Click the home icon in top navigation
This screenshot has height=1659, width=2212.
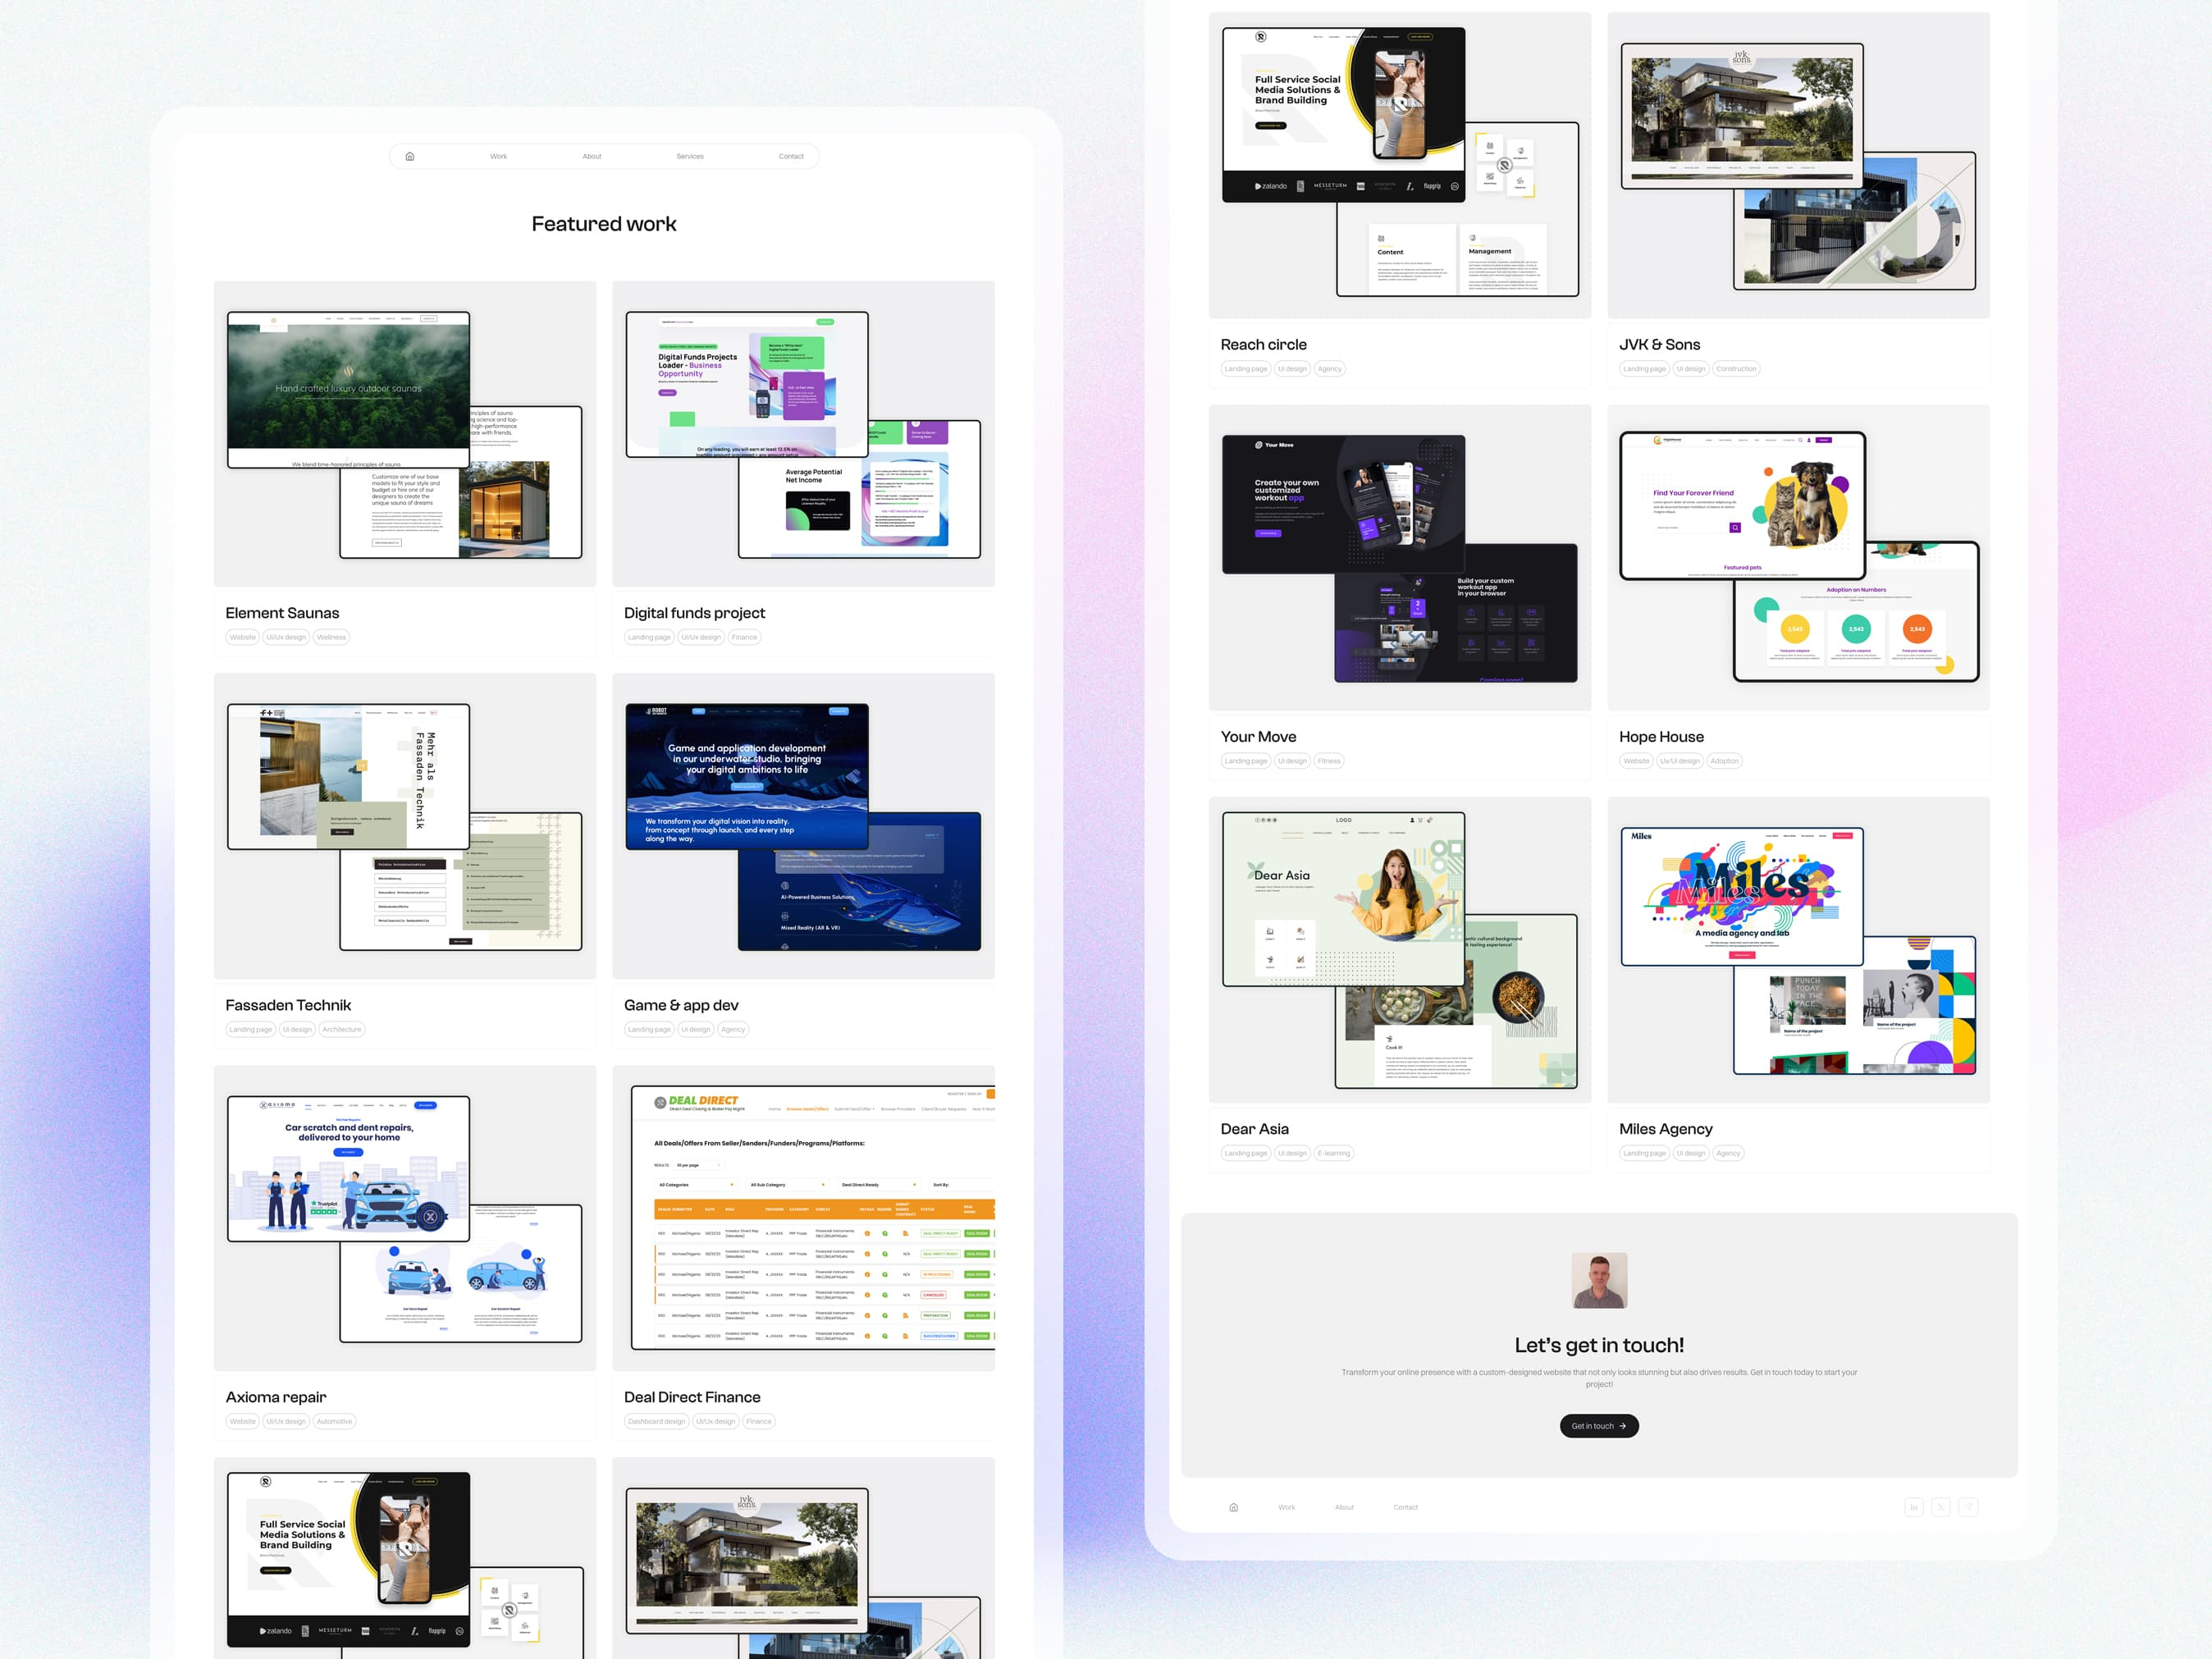click(x=409, y=156)
